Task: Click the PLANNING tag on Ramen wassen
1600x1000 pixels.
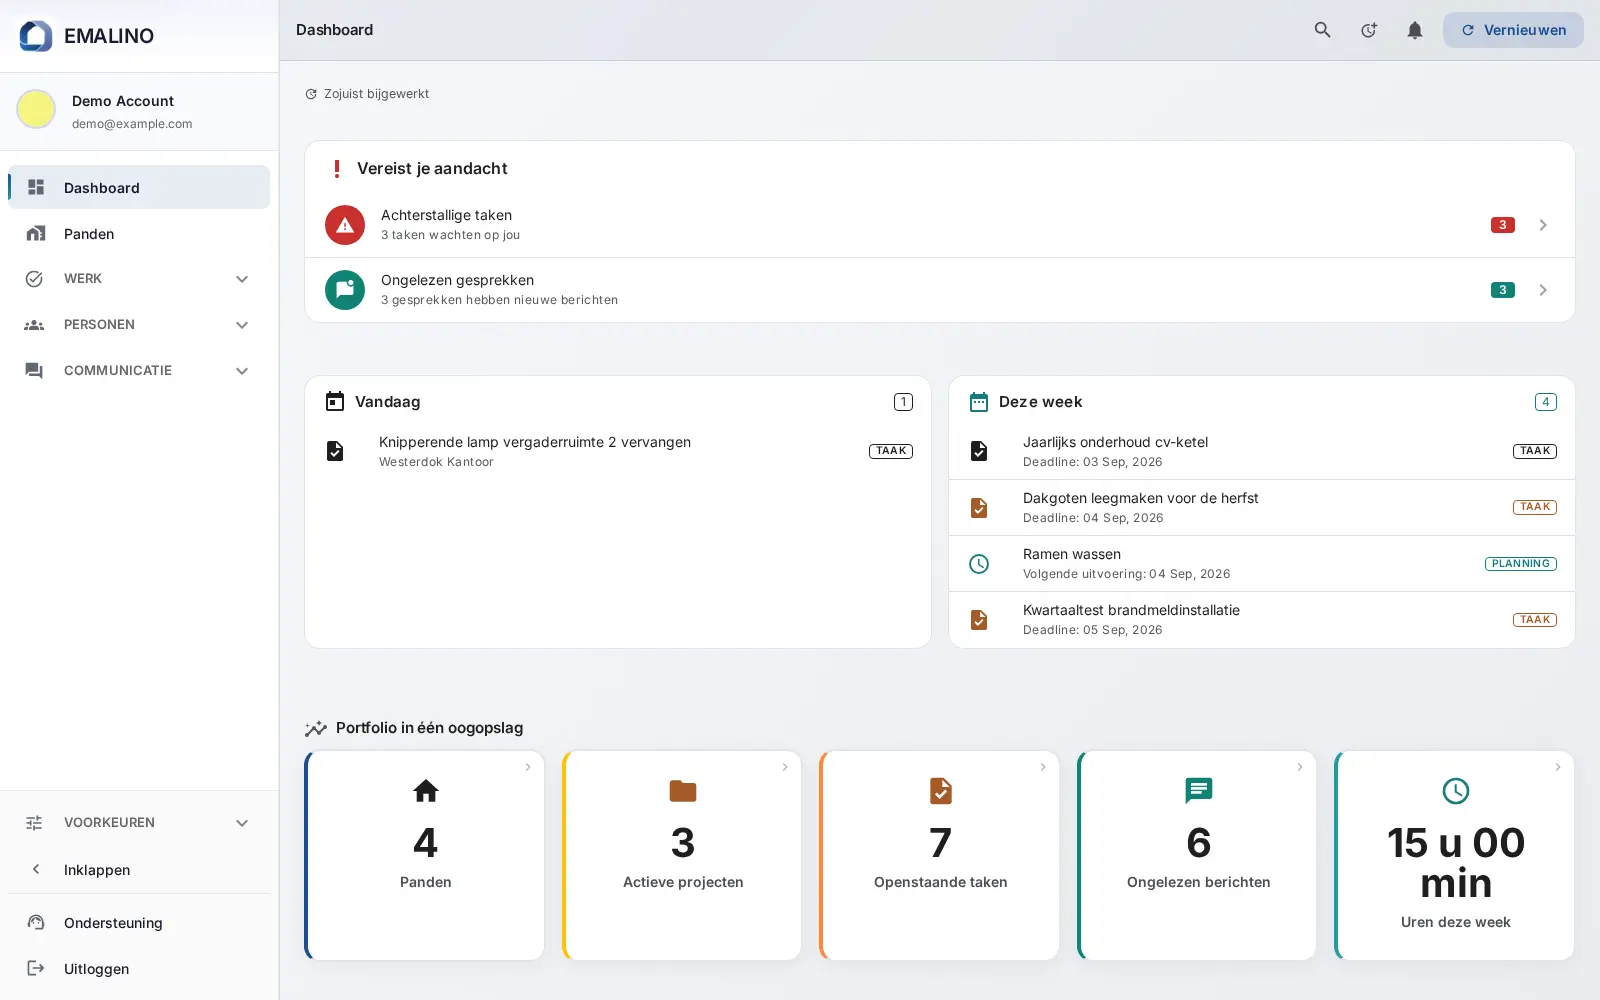Action: click(x=1521, y=564)
